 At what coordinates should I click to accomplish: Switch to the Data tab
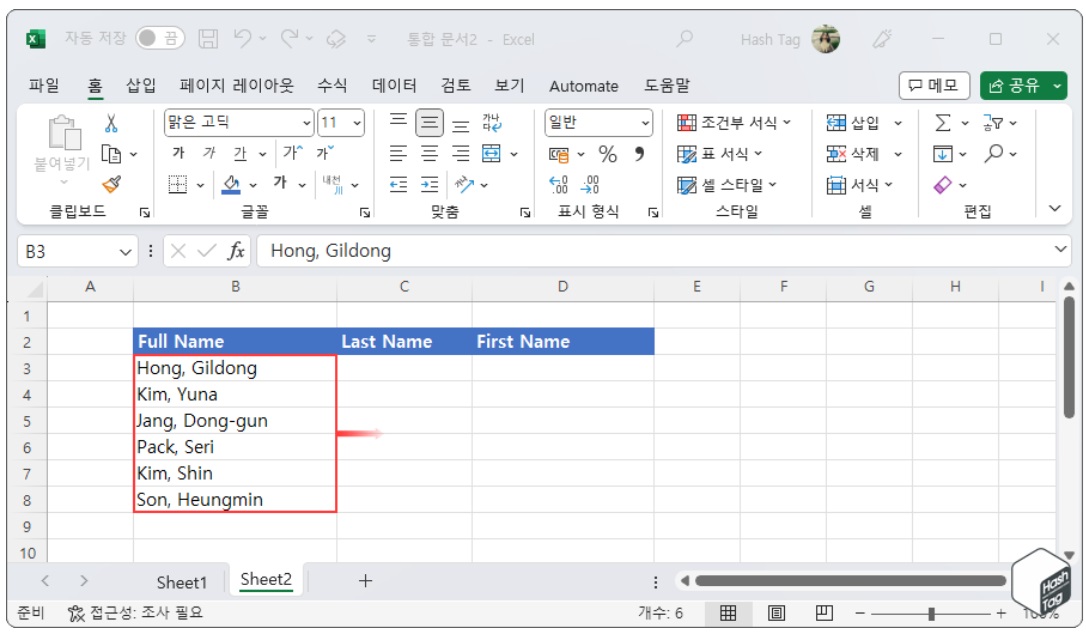tap(394, 85)
